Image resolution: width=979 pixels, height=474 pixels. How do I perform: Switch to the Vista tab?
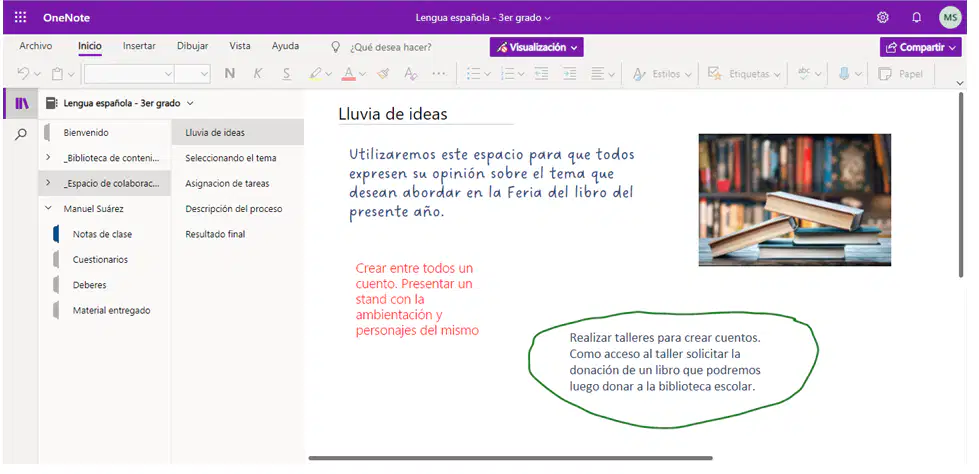point(240,46)
